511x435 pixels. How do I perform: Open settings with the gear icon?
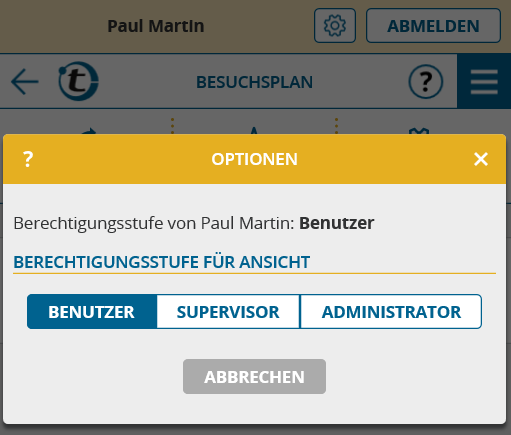click(335, 26)
